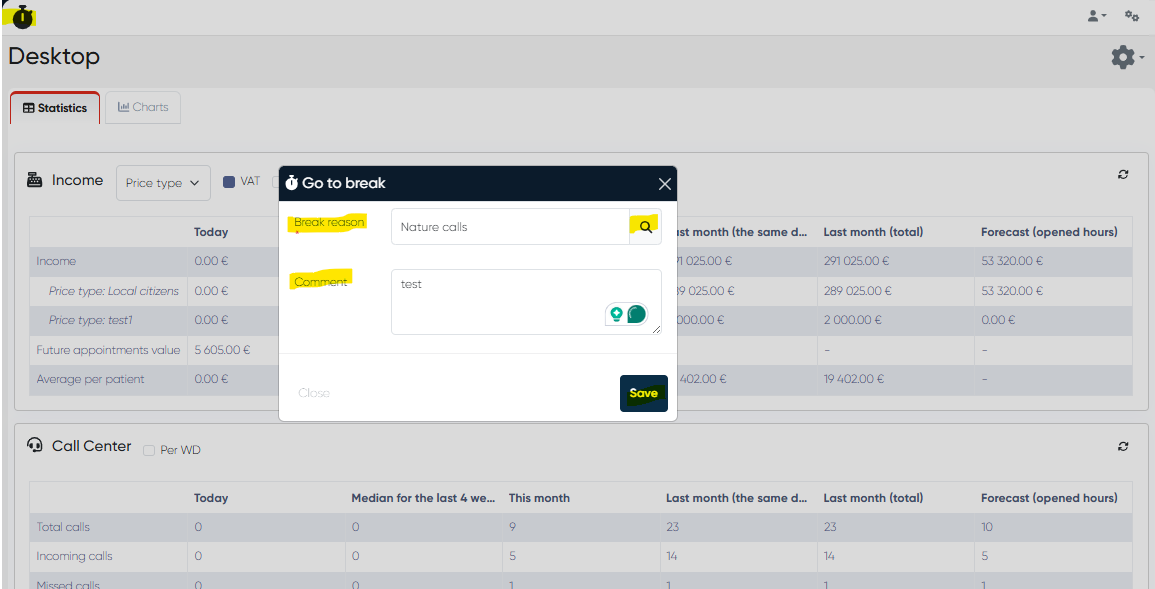Enable the Per WD checkbox
The width and height of the screenshot is (1155, 589).
[149, 451]
